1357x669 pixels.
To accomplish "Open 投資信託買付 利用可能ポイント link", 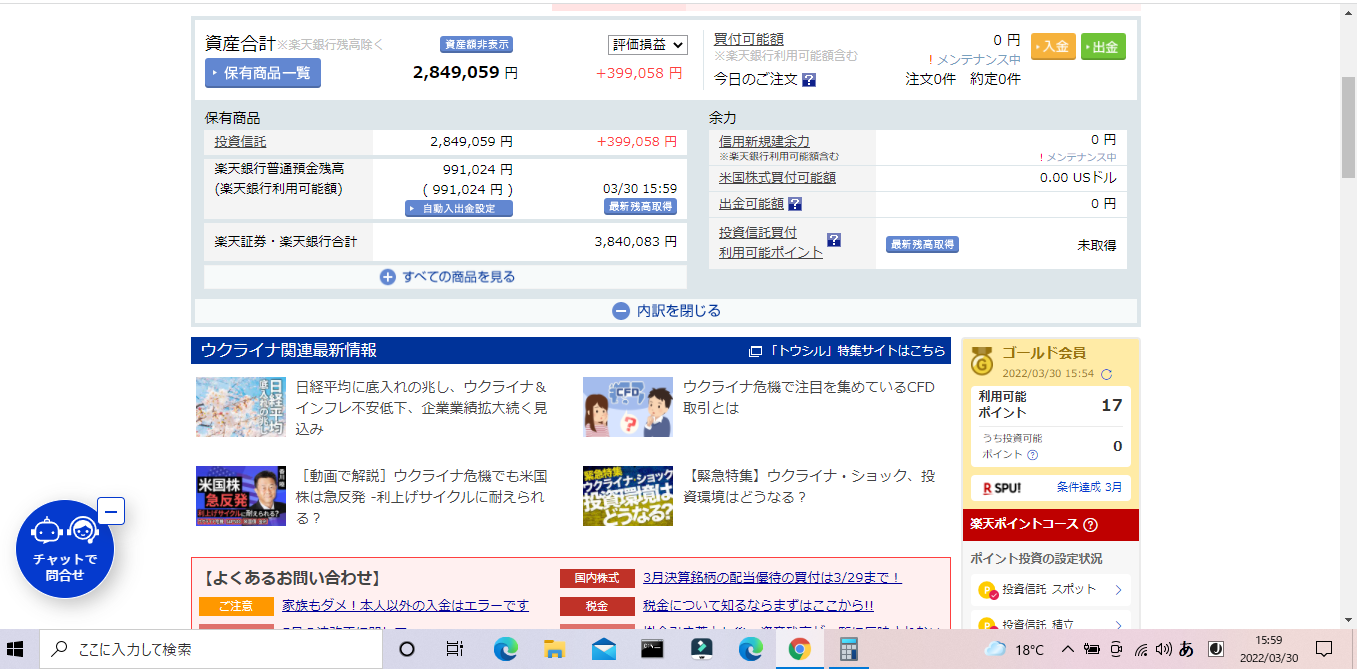I will pos(771,242).
